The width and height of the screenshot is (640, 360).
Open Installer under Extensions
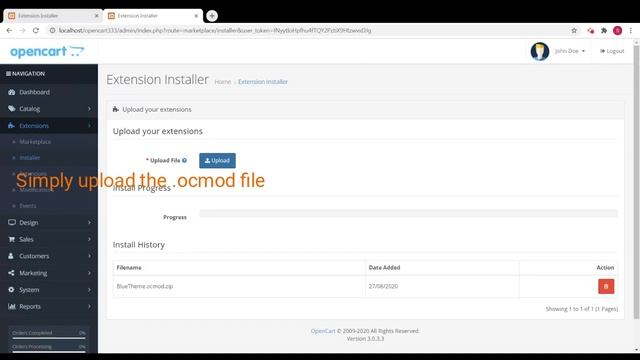tap(30, 158)
